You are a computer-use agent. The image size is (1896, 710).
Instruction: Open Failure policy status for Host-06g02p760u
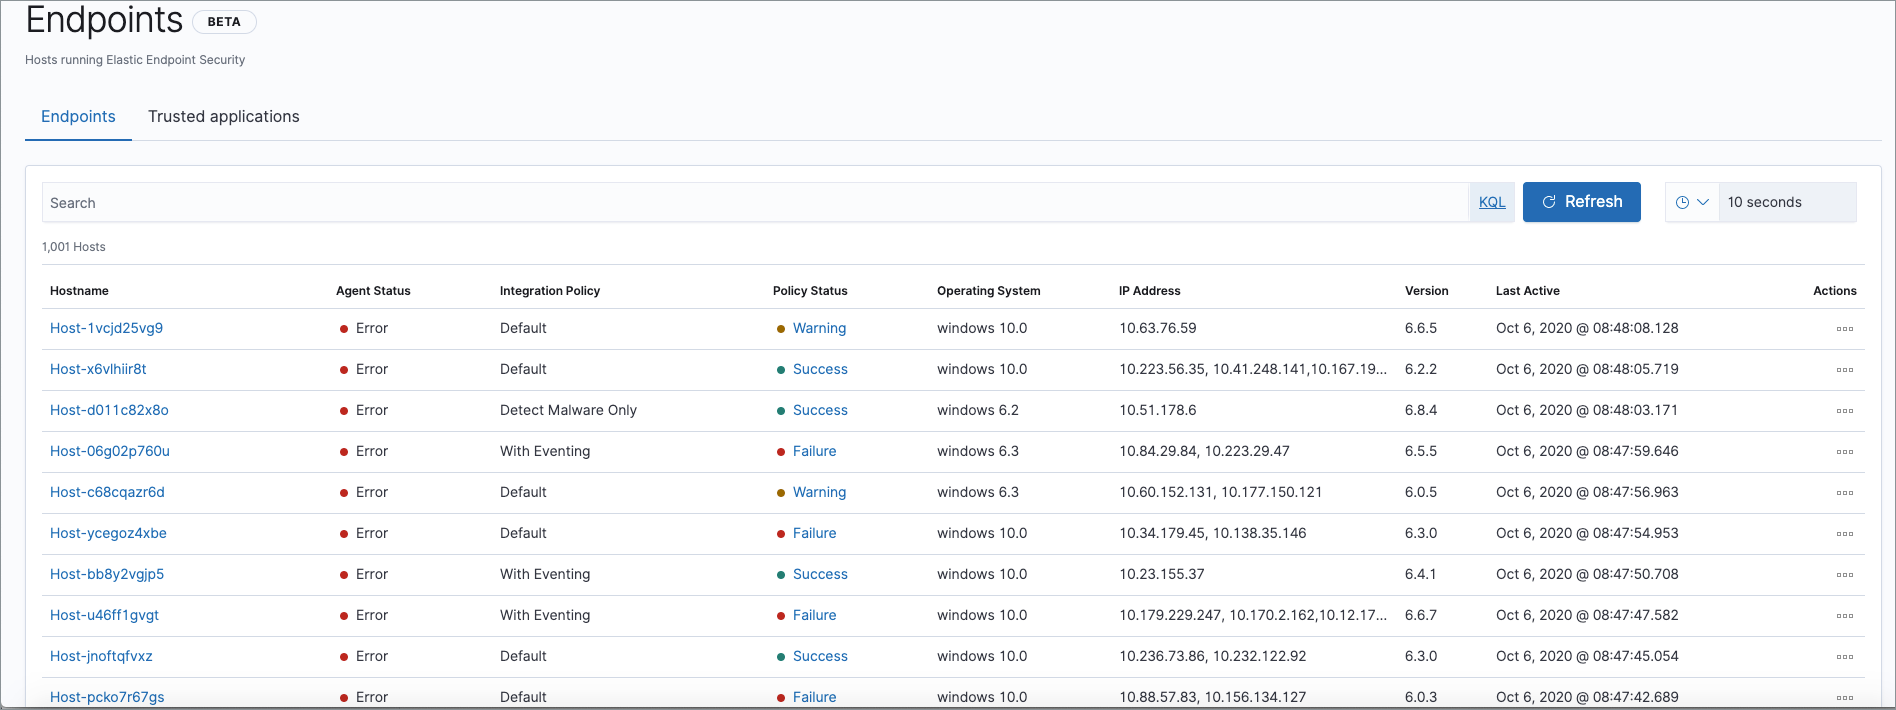[x=814, y=451]
